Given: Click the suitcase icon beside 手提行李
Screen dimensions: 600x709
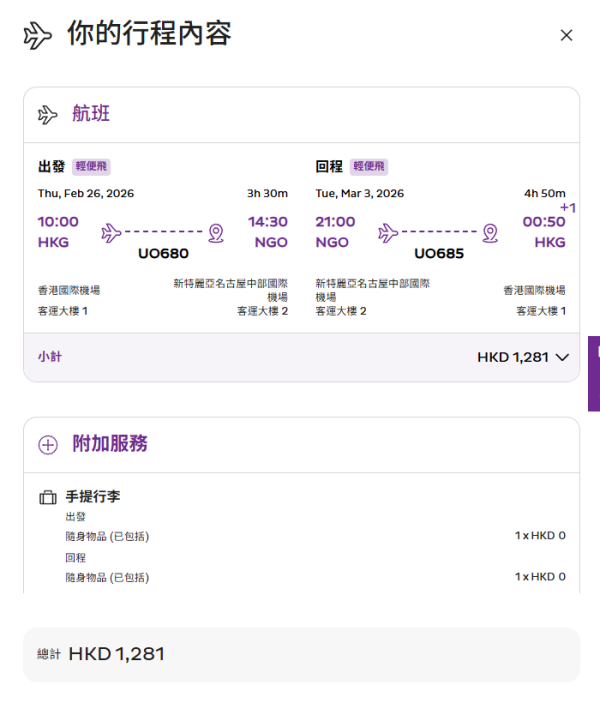Looking at the screenshot, I should coord(48,497).
